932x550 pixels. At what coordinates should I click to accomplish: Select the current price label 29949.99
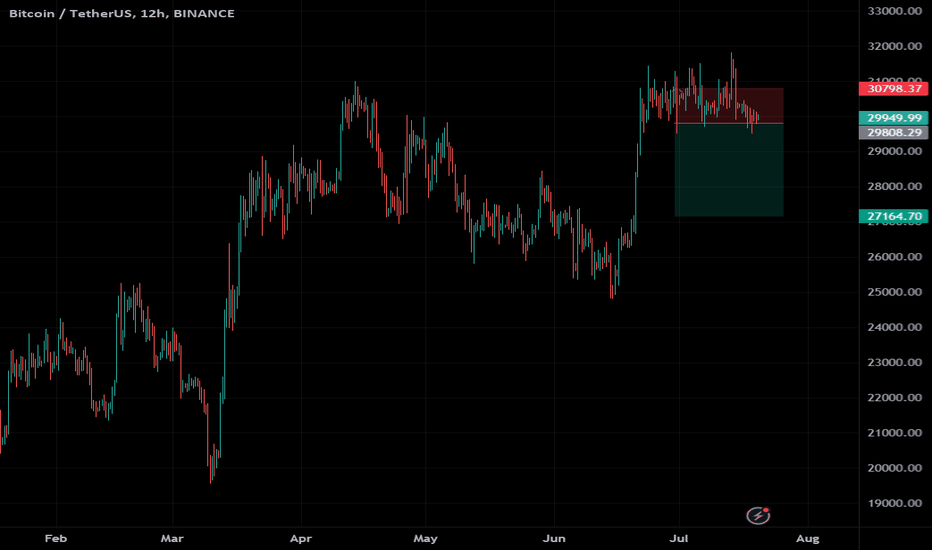point(893,118)
